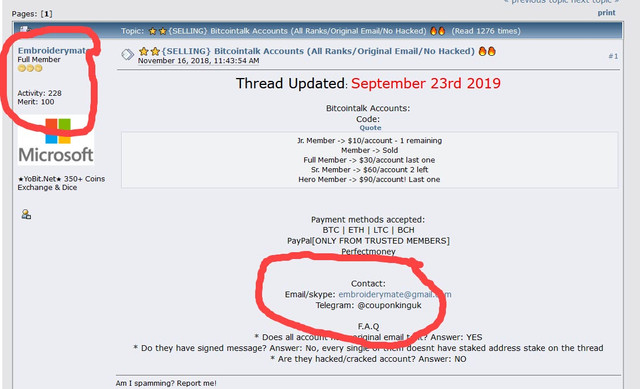Click the line 'Full Member -> $30/account last one'
Image resolution: width=640 pixels, height=389 pixels.
pos(369,160)
